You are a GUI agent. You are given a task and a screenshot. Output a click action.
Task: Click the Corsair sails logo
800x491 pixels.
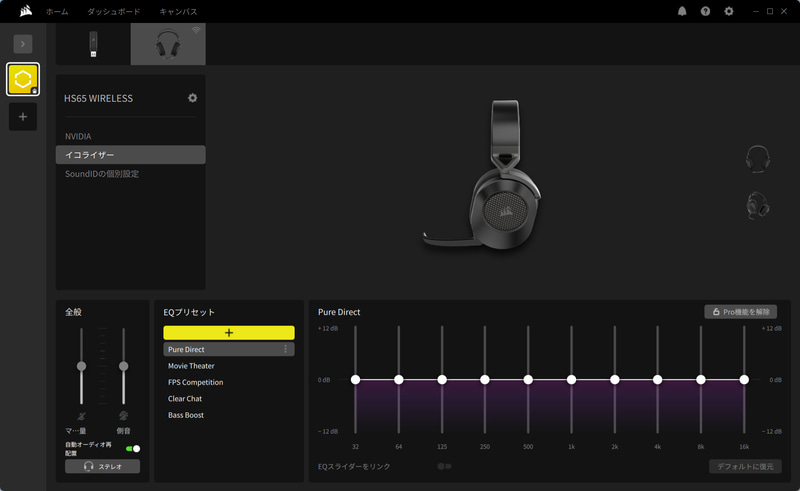(x=26, y=11)
